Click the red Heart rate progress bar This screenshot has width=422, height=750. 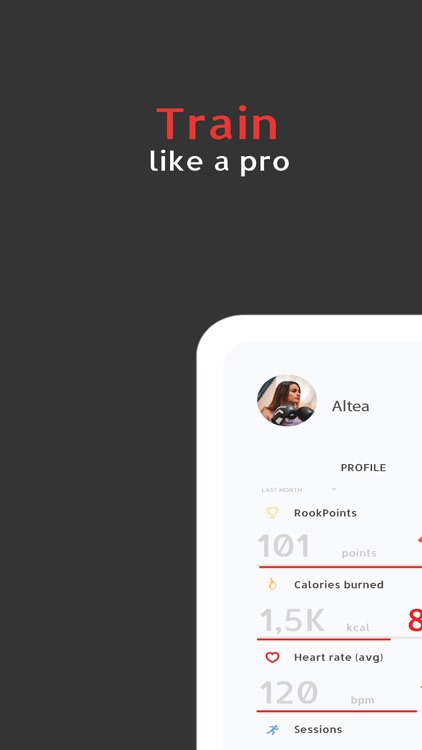pos(337,711)
